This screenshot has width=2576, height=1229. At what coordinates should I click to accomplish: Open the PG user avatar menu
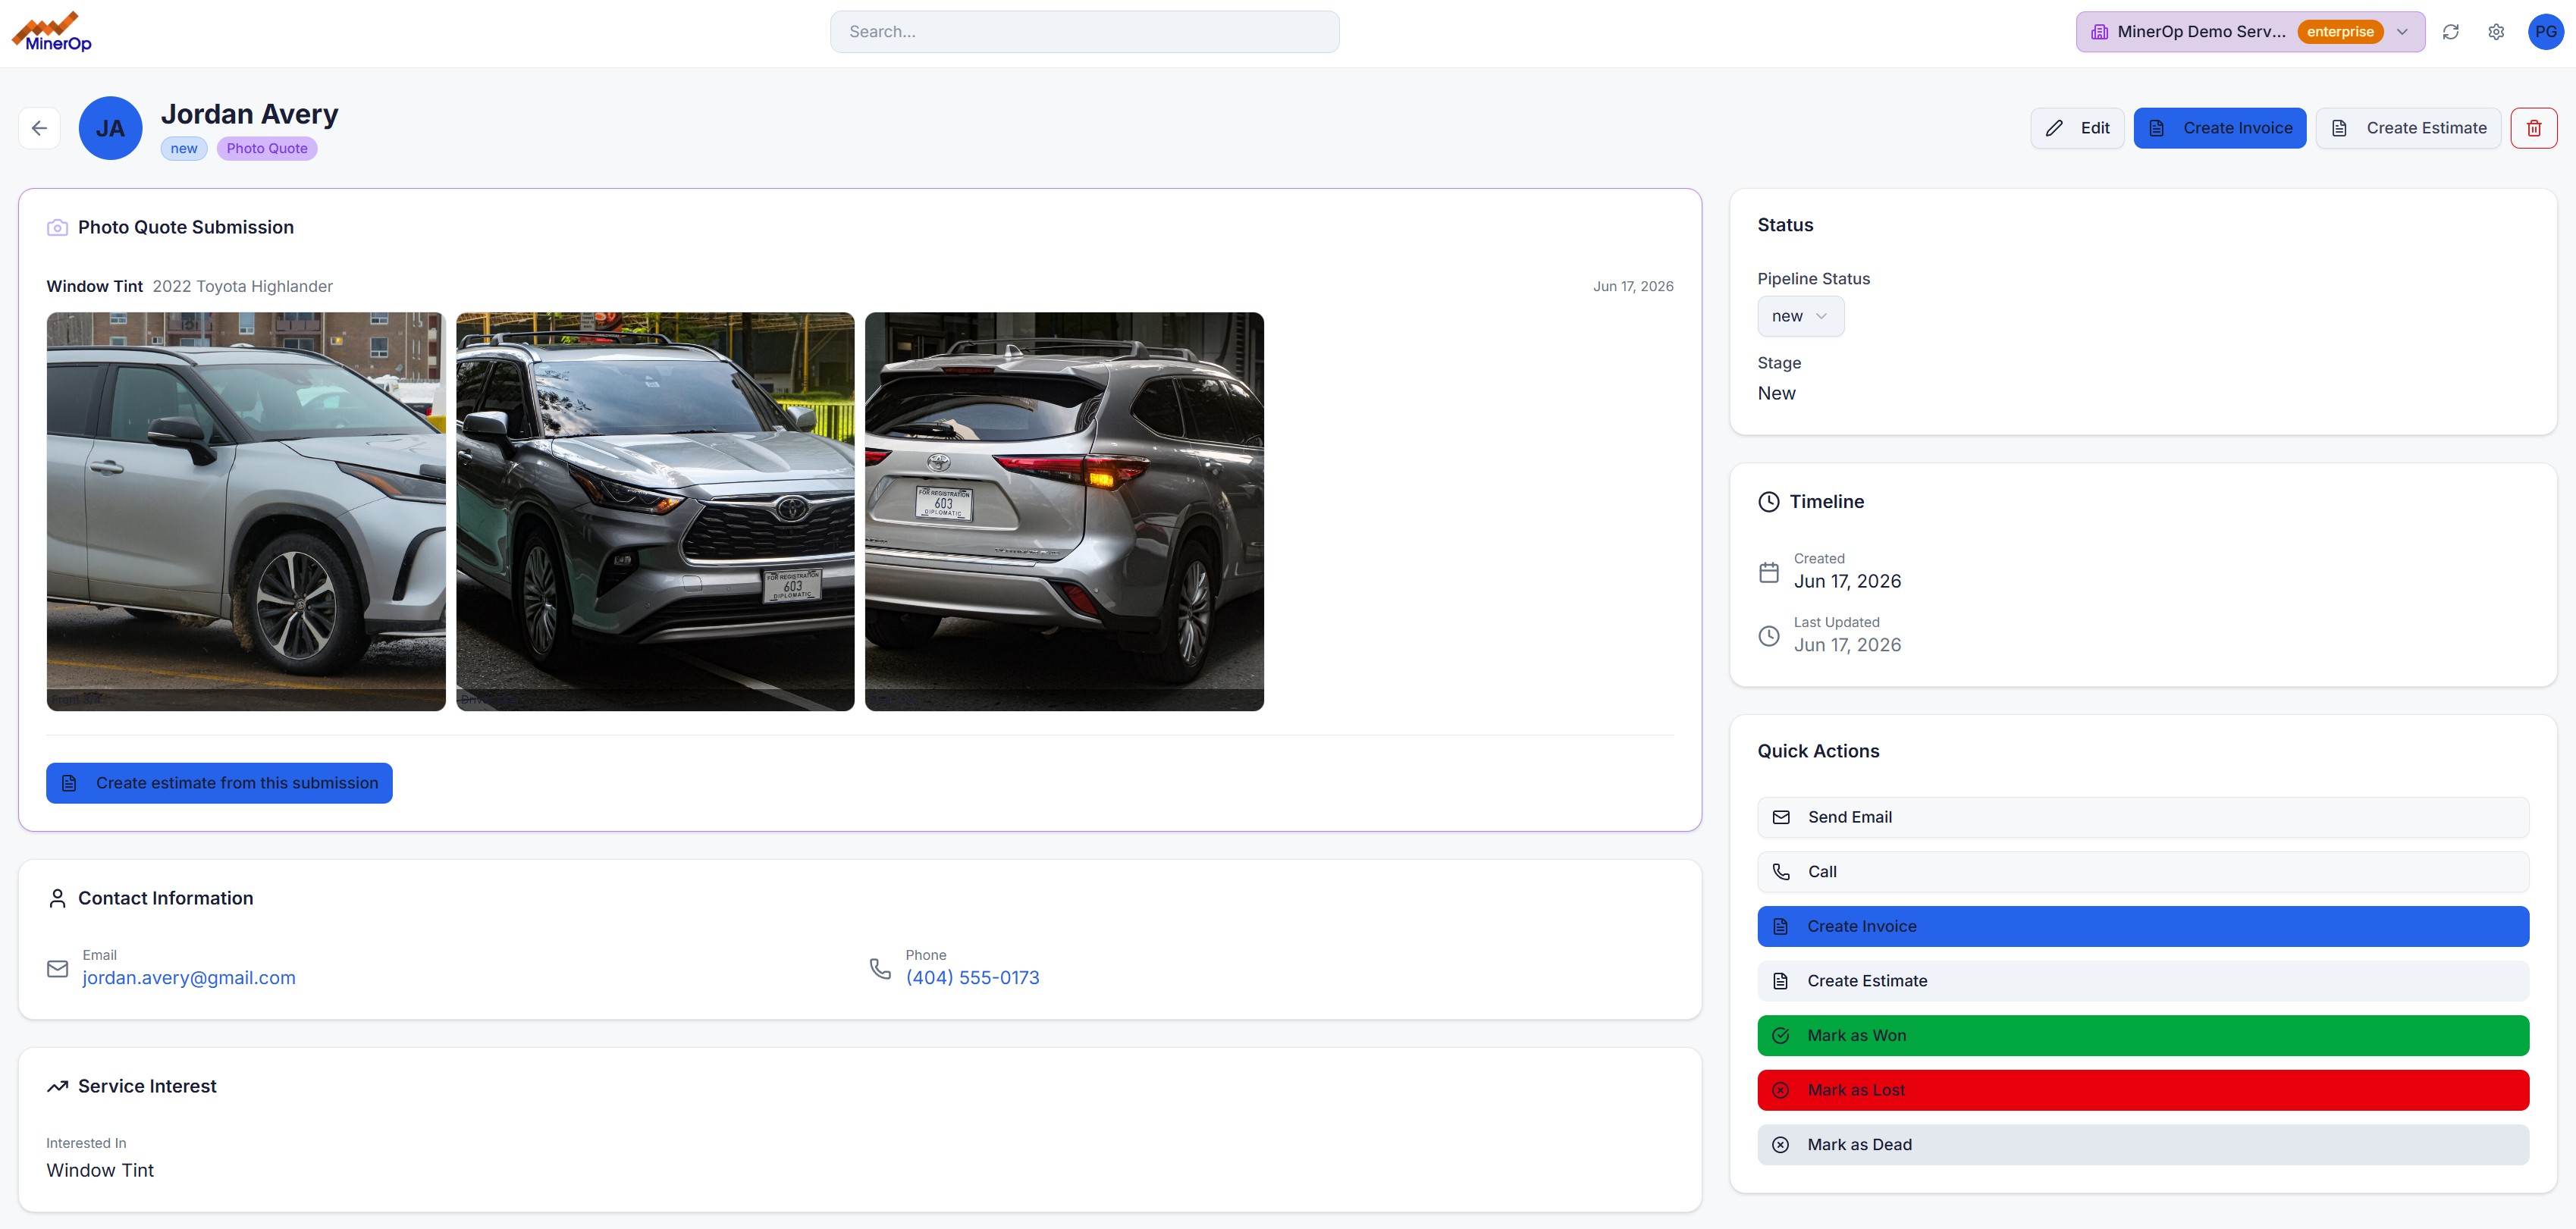(2545, 32)
